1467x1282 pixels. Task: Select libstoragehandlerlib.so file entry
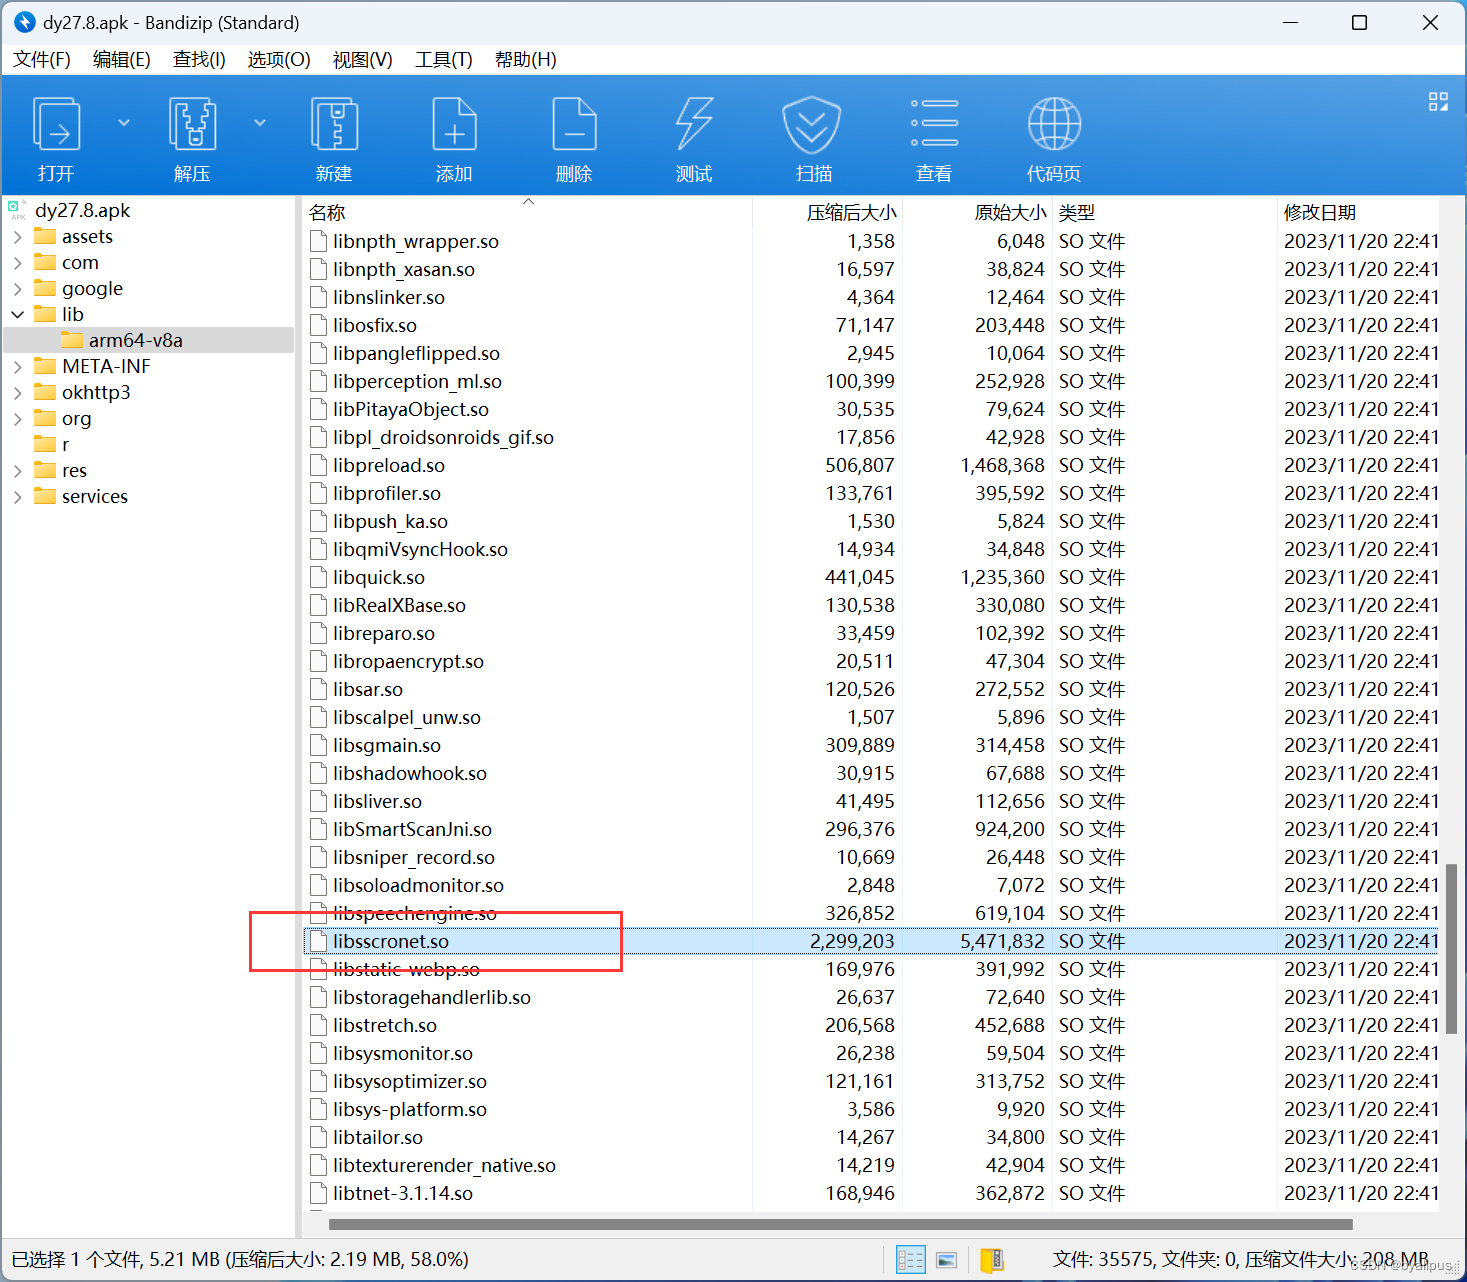click(x=432, y=997)
